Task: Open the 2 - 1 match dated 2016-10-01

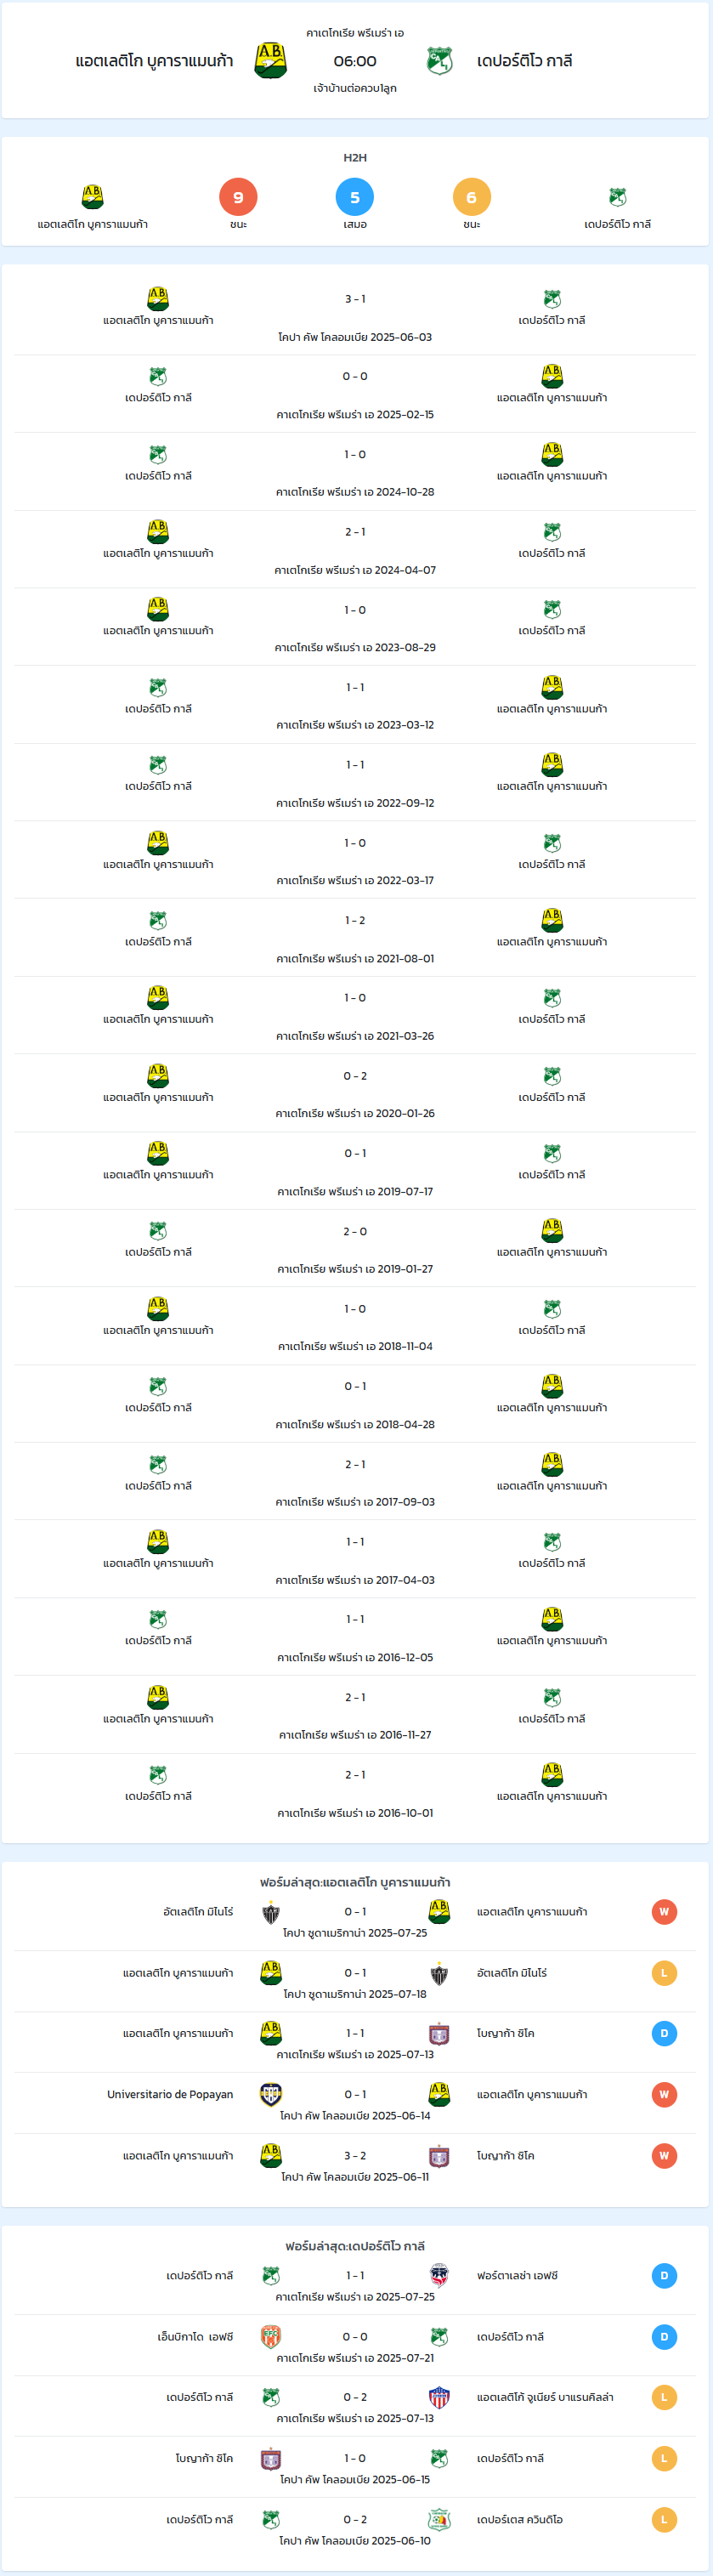Action: pyautogui.click(x=355, y=1792)
